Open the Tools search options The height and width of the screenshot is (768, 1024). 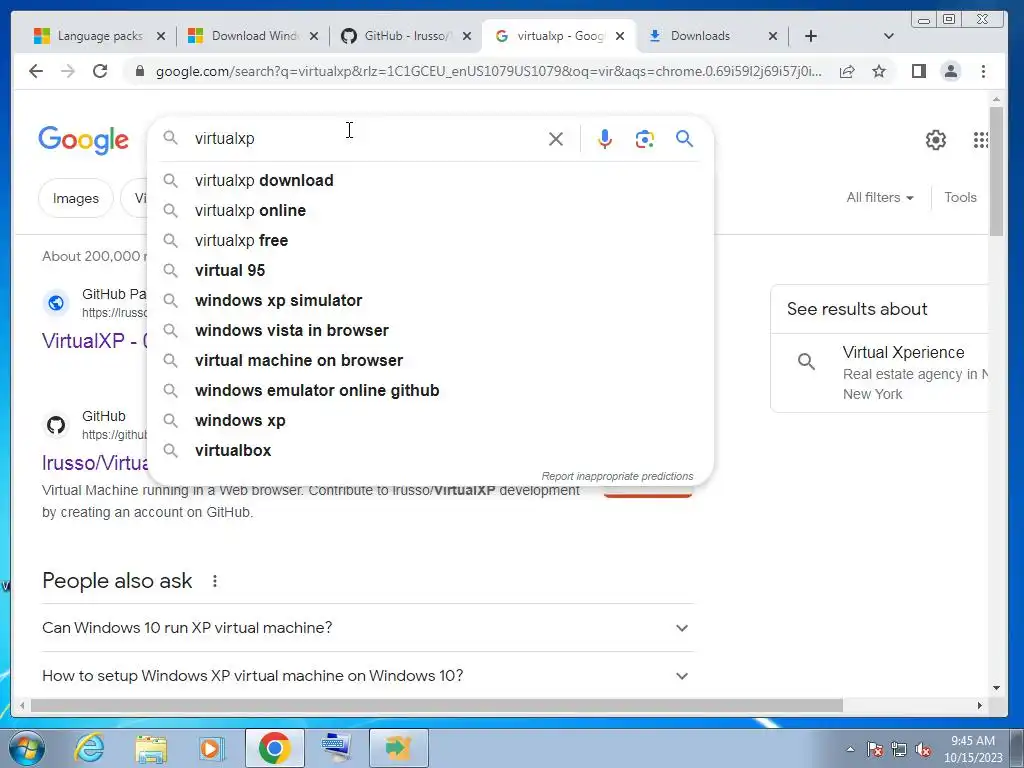pyautogui.click(x=960, y=197)
